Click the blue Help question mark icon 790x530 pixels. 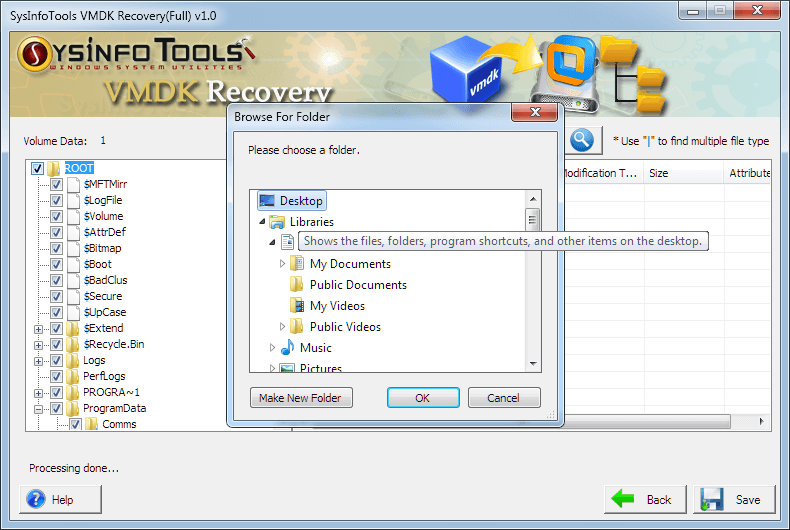(36, 499)
